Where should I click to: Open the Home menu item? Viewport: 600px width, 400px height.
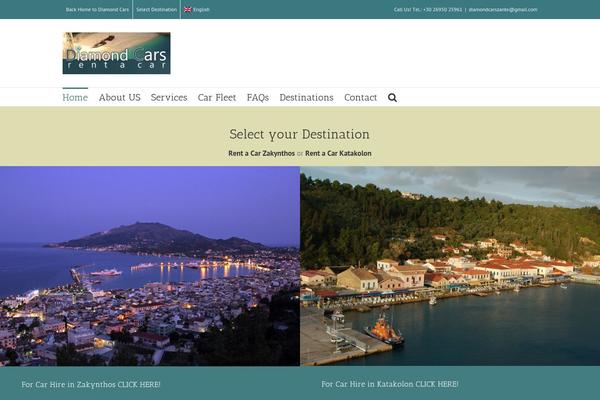point(75,98)
